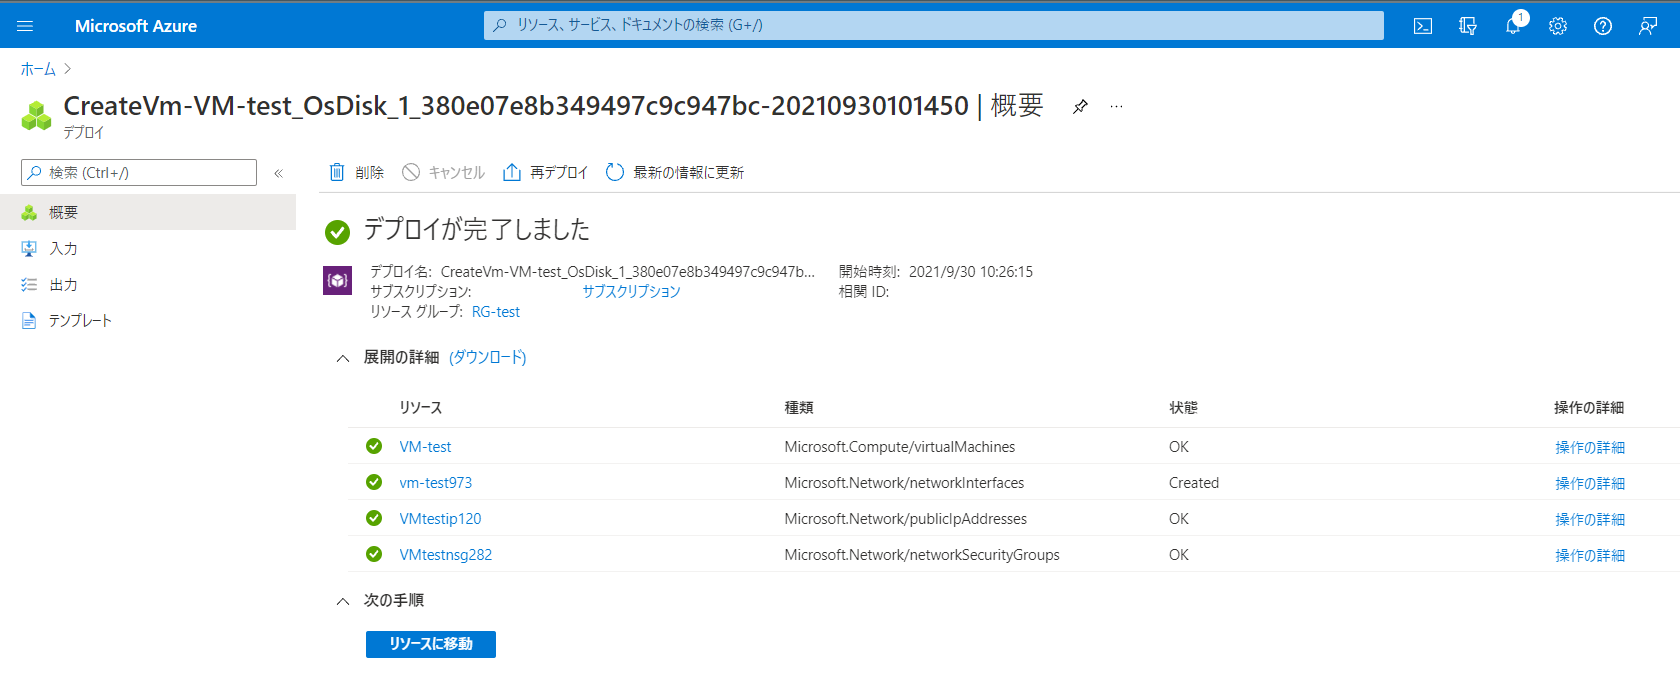Click the green status check for vm-test973

[x=374, y=482]
